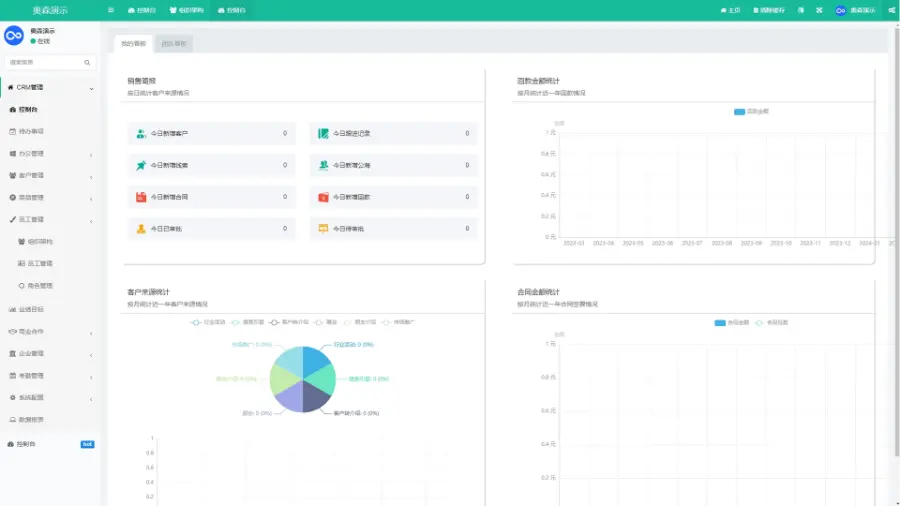Click the dark navy pie chart slice
900x506 pixels.
[316, 397]
